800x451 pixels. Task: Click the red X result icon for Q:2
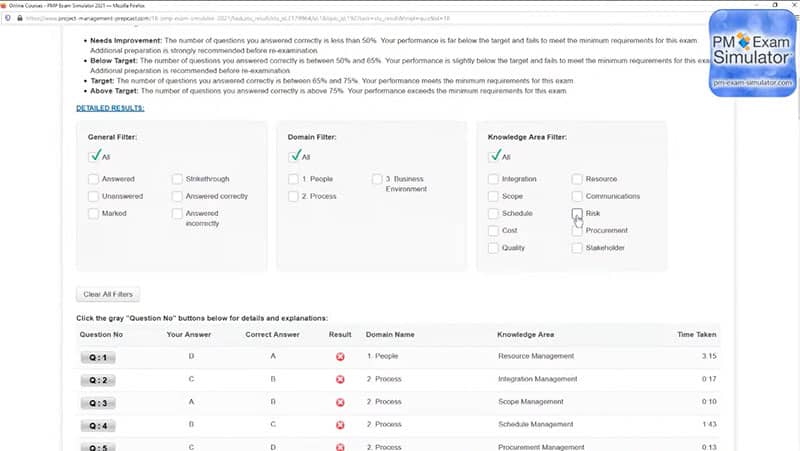340,380
